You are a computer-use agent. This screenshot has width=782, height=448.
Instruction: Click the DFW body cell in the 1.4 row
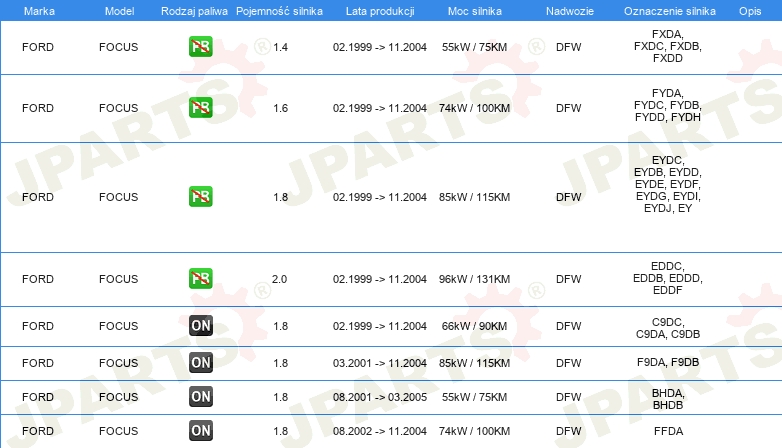click(x=569, y=47)
